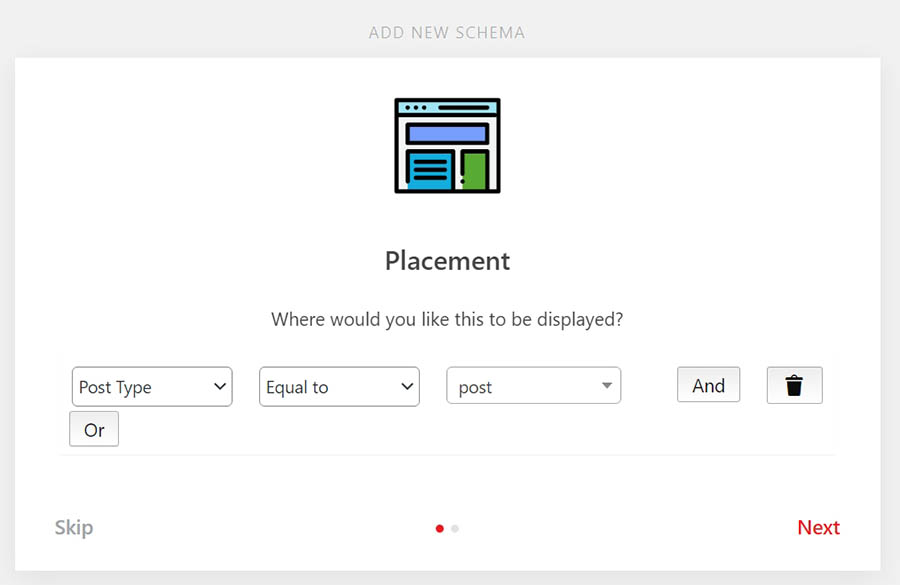
Task: Click the ADD NEW SCHEMA title
Action: [447, 33]
